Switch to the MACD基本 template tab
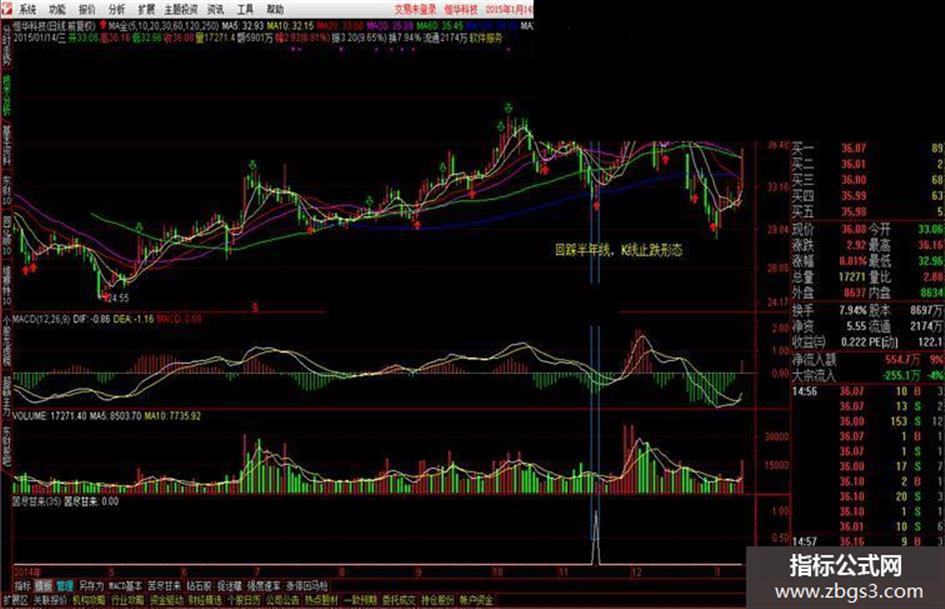The width and height of the screenshot is (945, 609). click(126, 585)
